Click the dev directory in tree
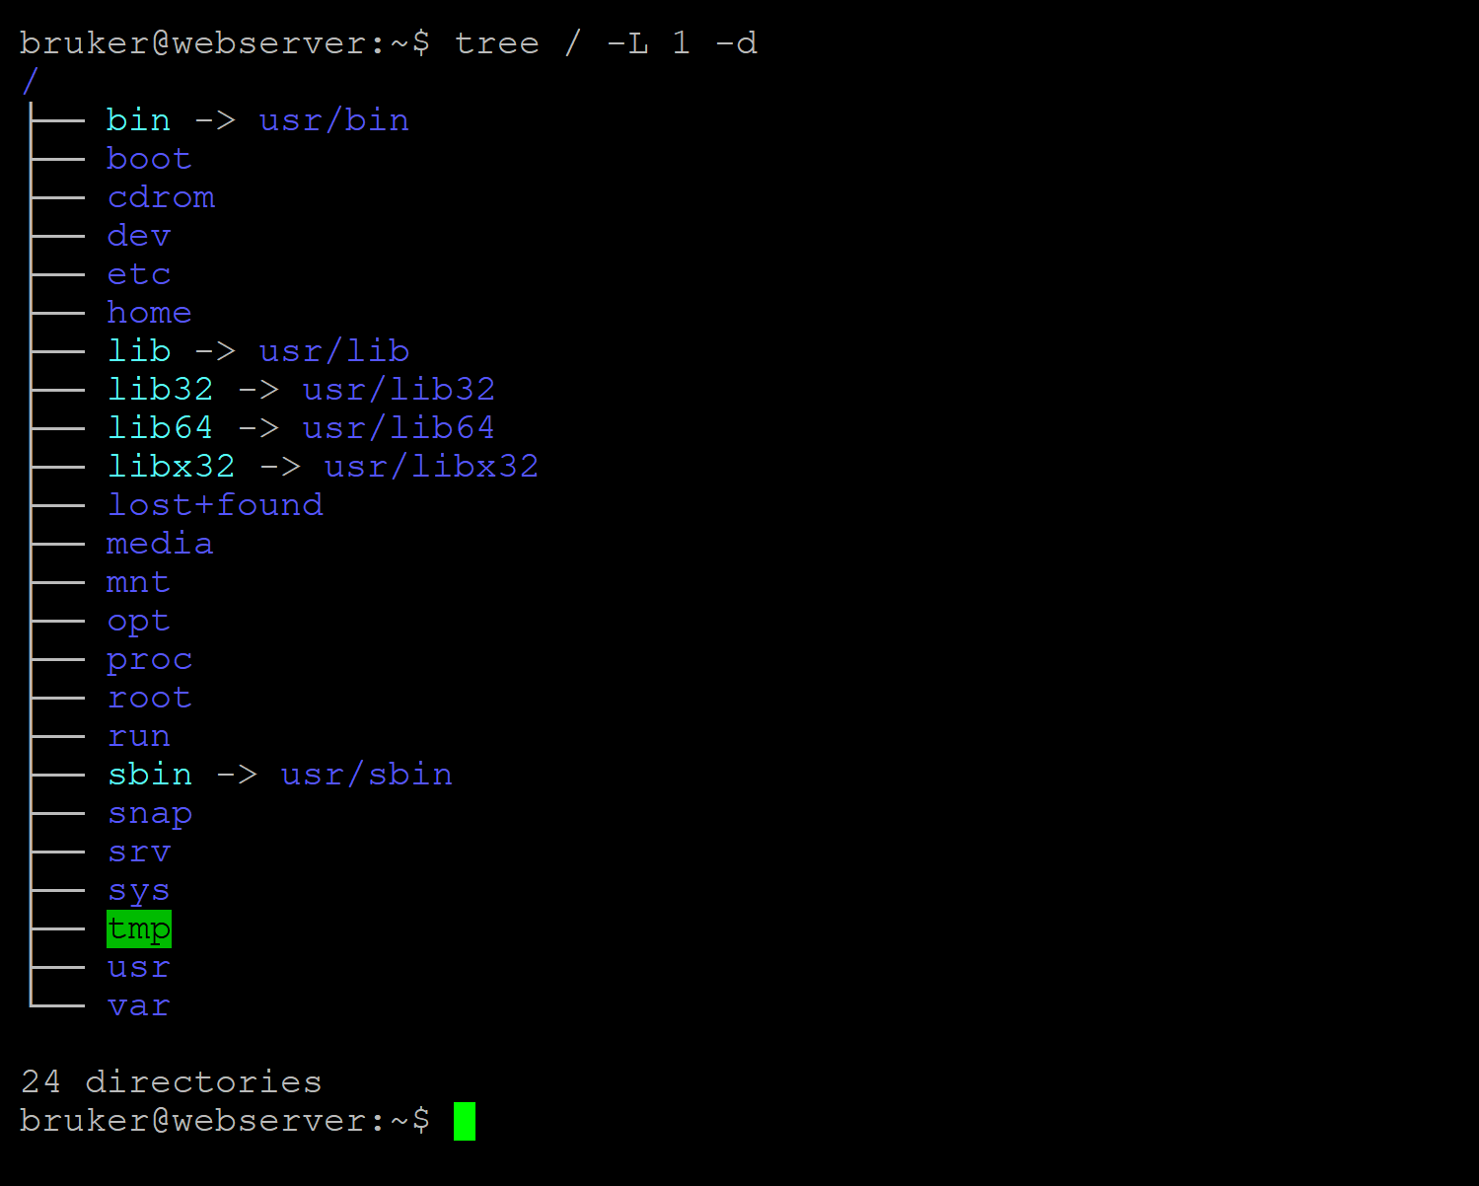This screenshot has width=1479, height=1186. point(139,236)
